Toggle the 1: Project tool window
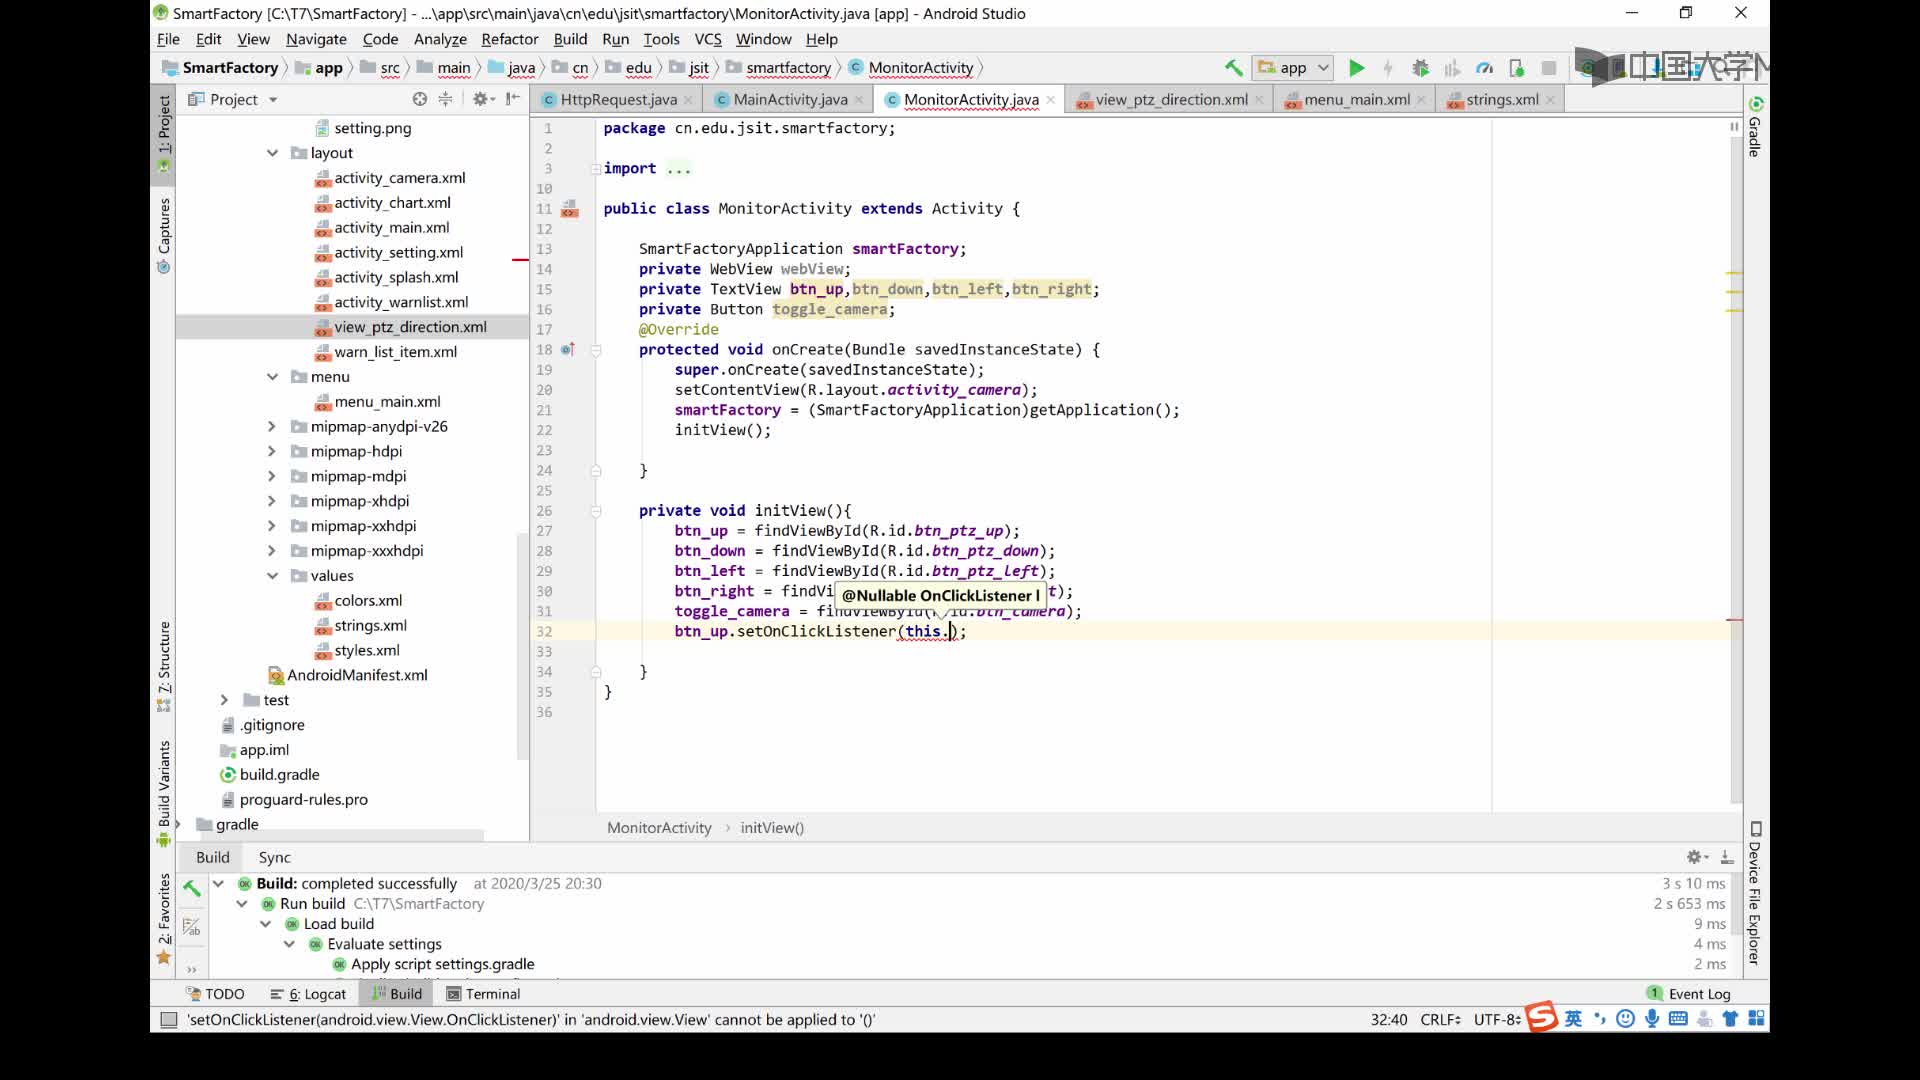The width and height of the screenshot is (1920, 1080). point(164,134)
